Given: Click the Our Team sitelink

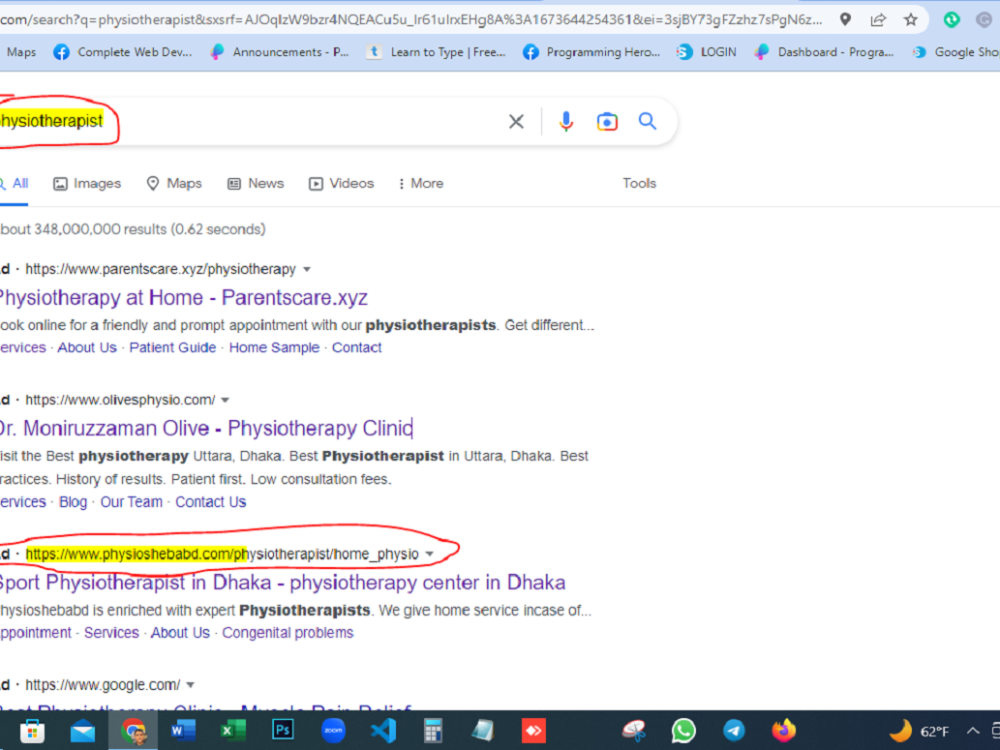Looking at the screenshot, I should click(131, 502).
